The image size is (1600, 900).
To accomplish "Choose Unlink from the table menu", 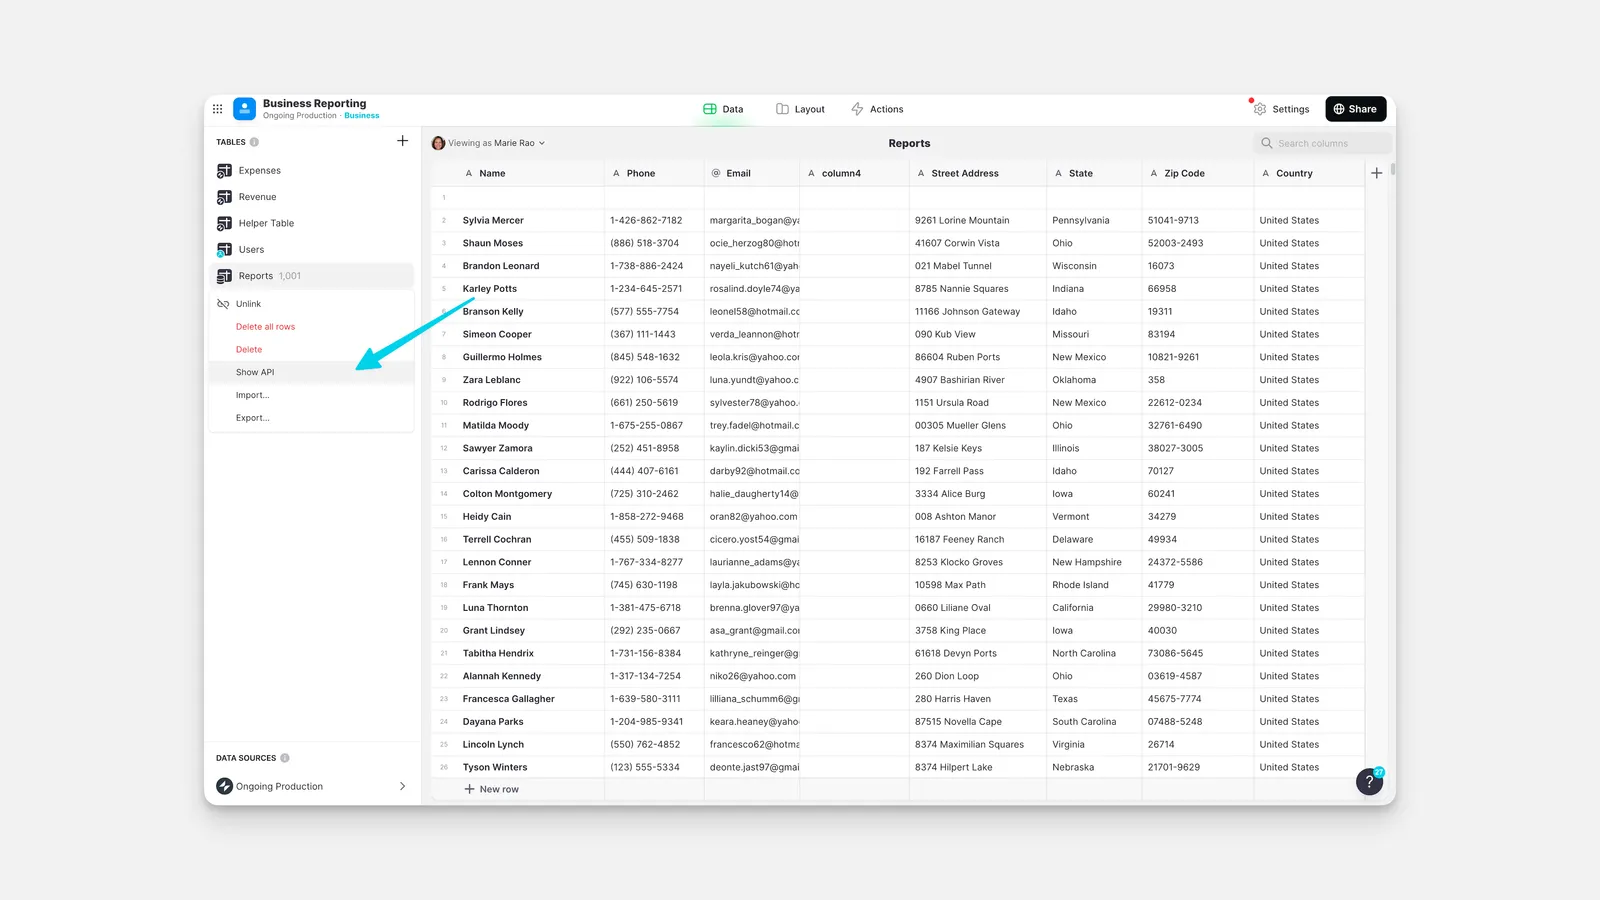I will pos(311,304).
